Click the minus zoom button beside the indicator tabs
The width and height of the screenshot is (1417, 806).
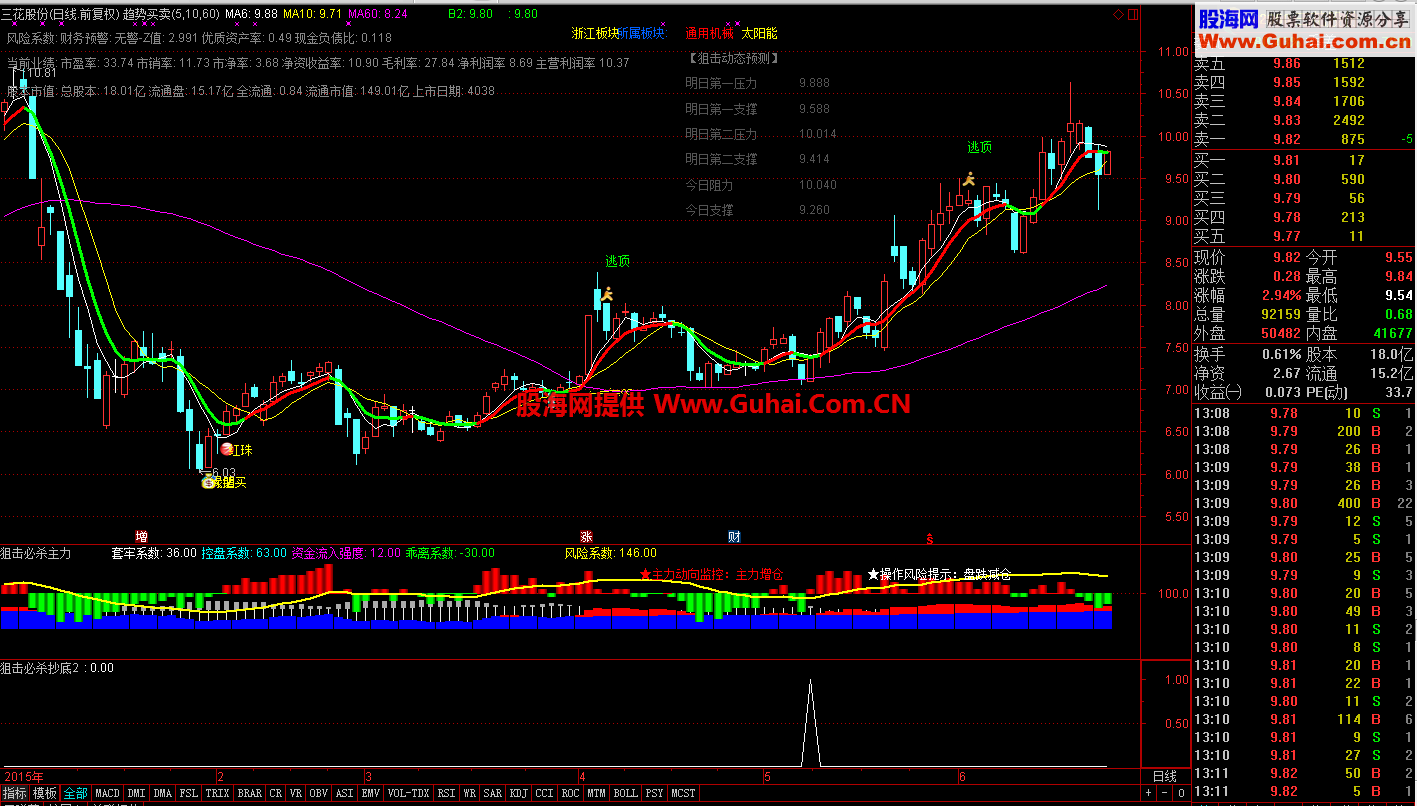[1164, 793]
